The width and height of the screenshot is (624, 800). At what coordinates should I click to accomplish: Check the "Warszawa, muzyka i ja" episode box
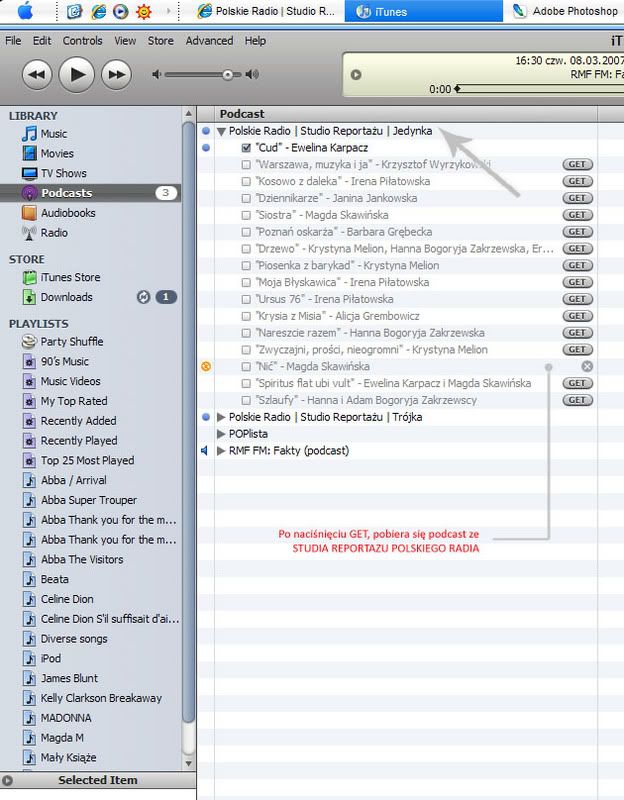(x=246, y=165)
